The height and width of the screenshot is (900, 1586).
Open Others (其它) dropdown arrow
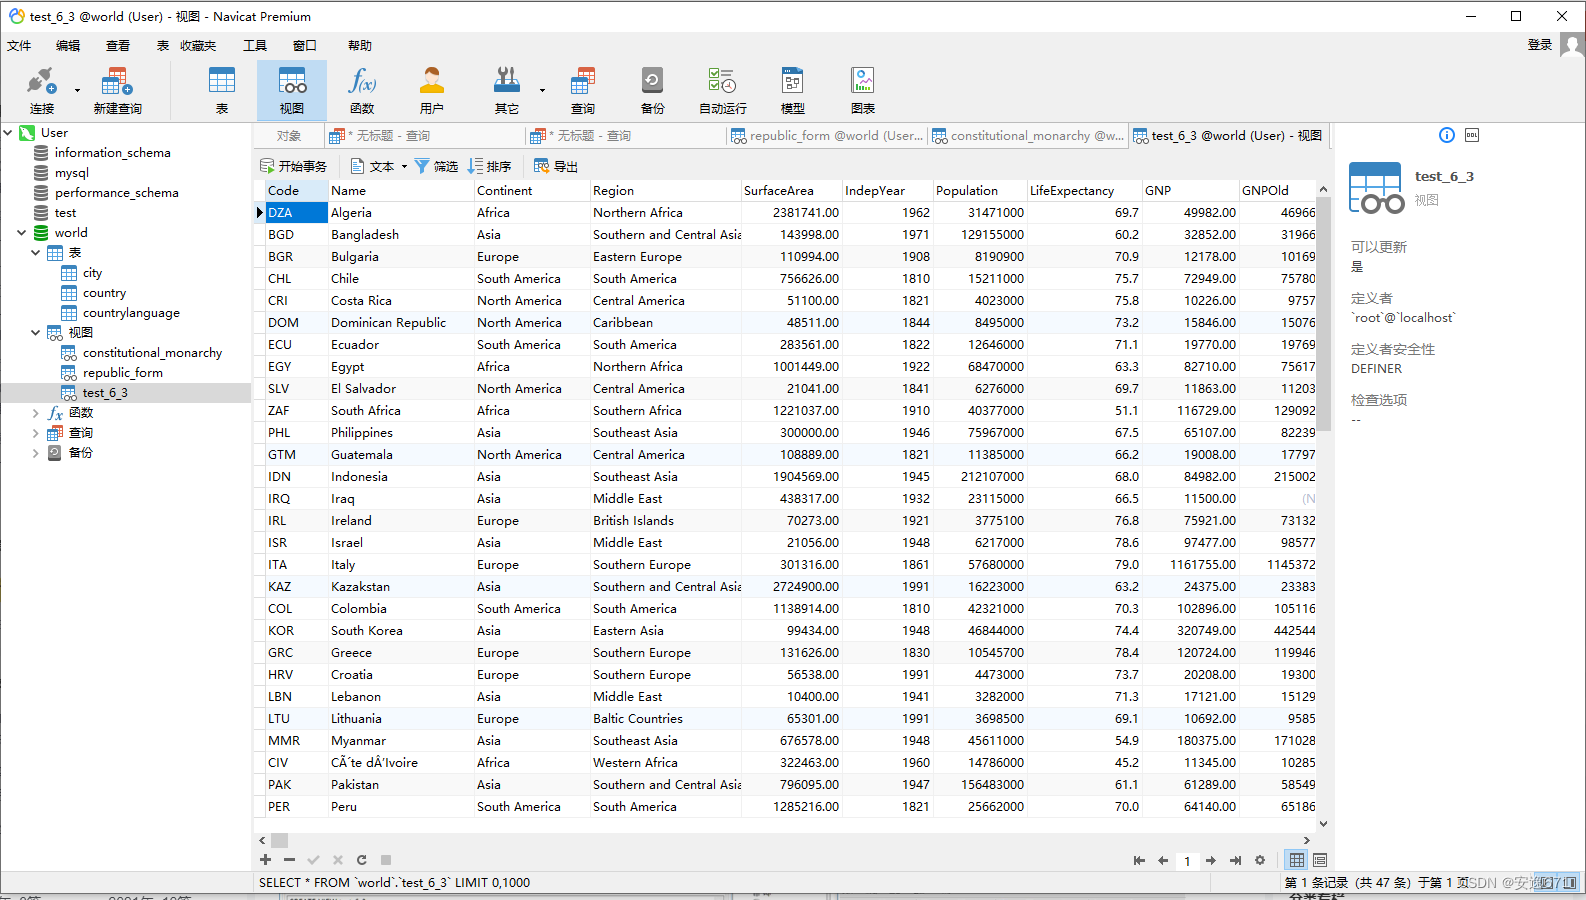click(542, 90)
